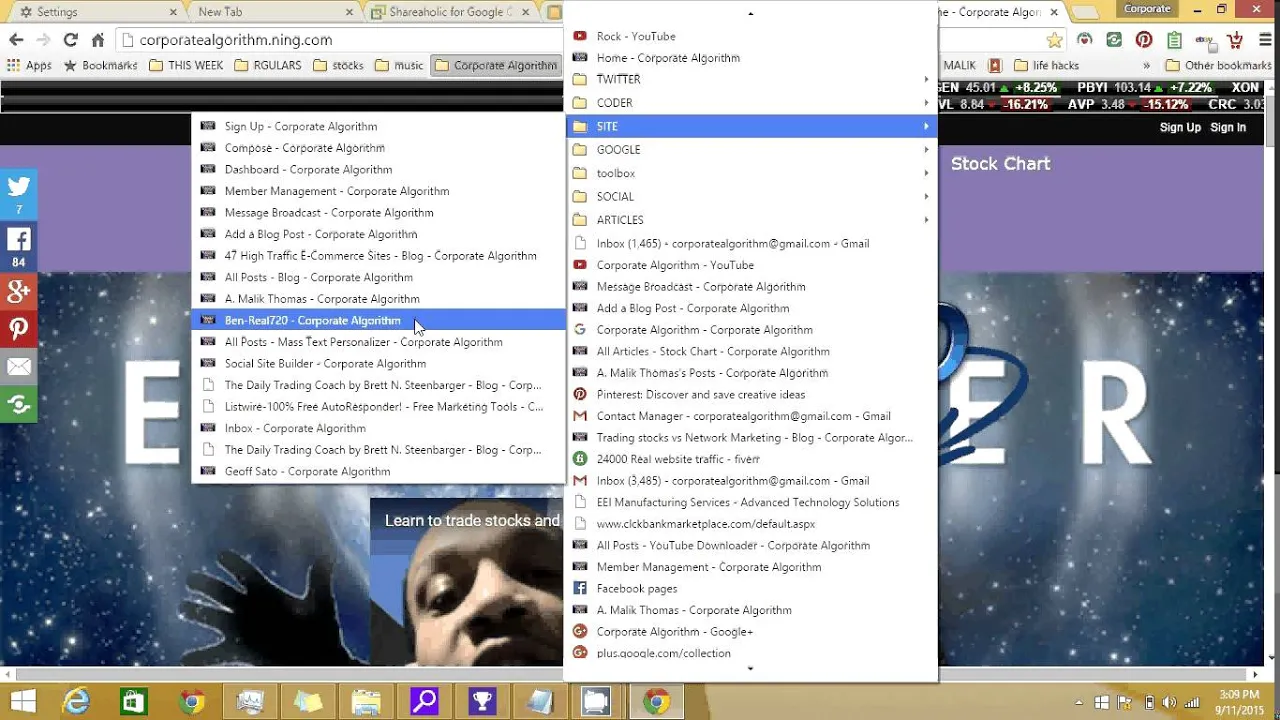Expand the SOCIAL bookmark folder
The height and width of the screenshot is (720, 1280).
coord(750,197)
